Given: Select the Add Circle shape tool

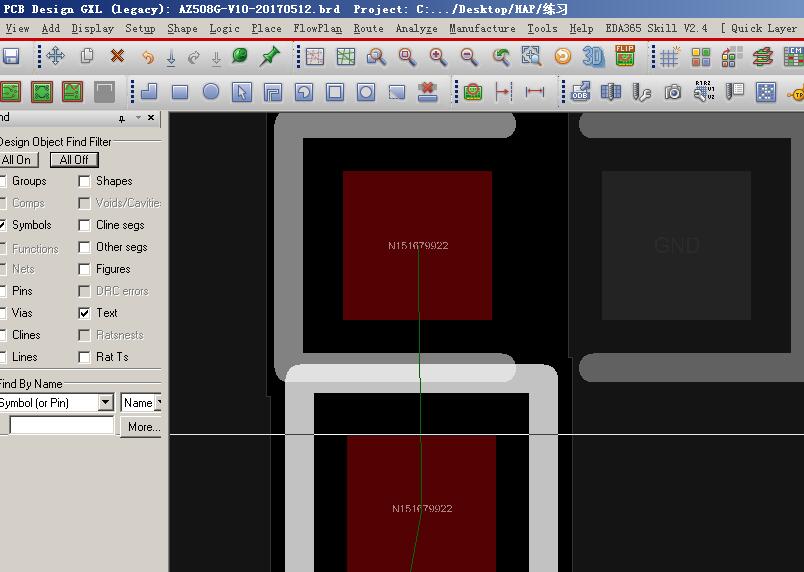Looking at the screenshot, I should (x=211, y=92).
